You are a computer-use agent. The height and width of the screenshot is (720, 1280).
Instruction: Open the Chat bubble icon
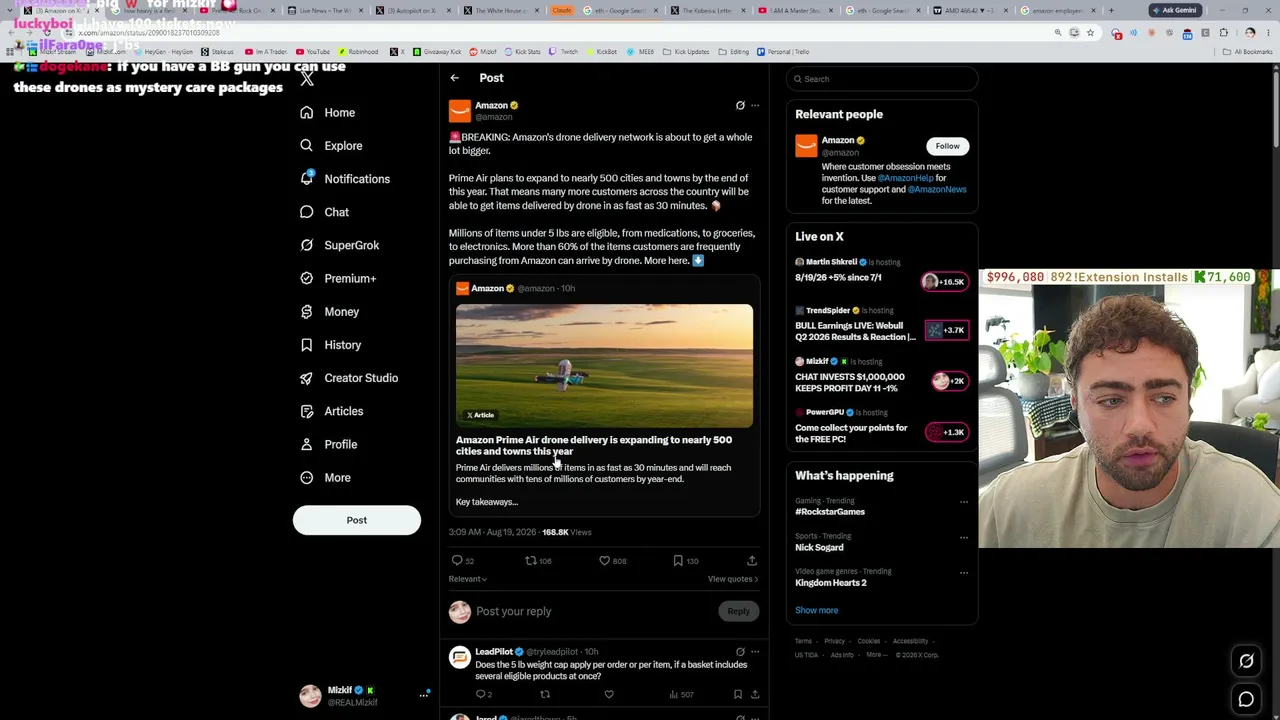[x=307, y=212]
